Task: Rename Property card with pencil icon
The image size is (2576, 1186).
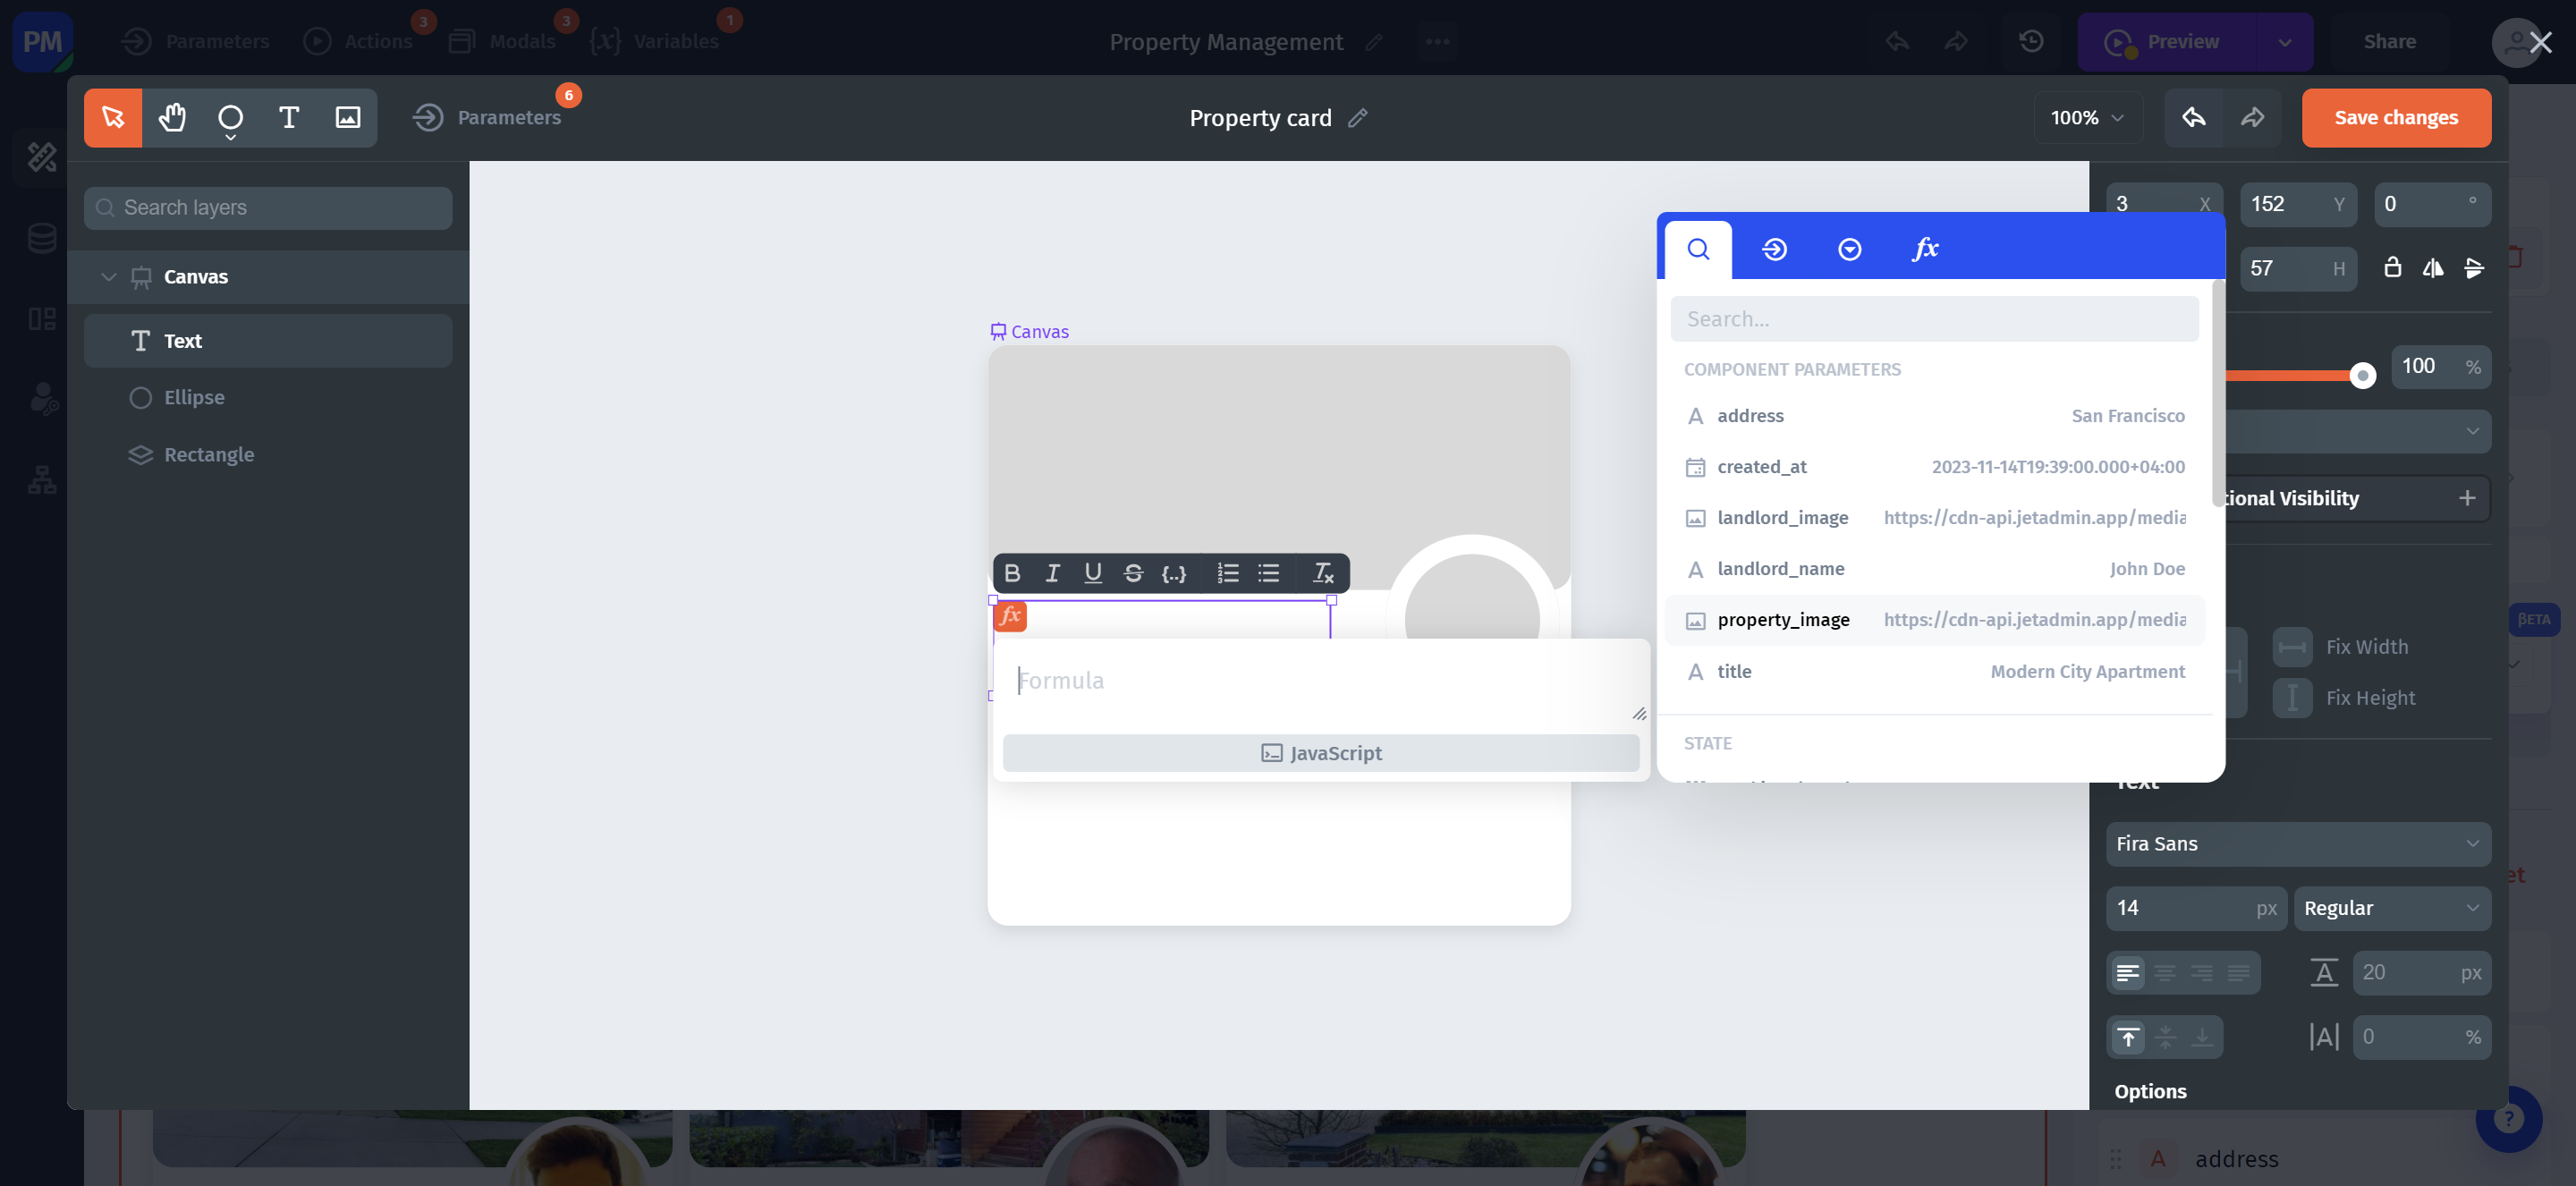Action: 1357,117
